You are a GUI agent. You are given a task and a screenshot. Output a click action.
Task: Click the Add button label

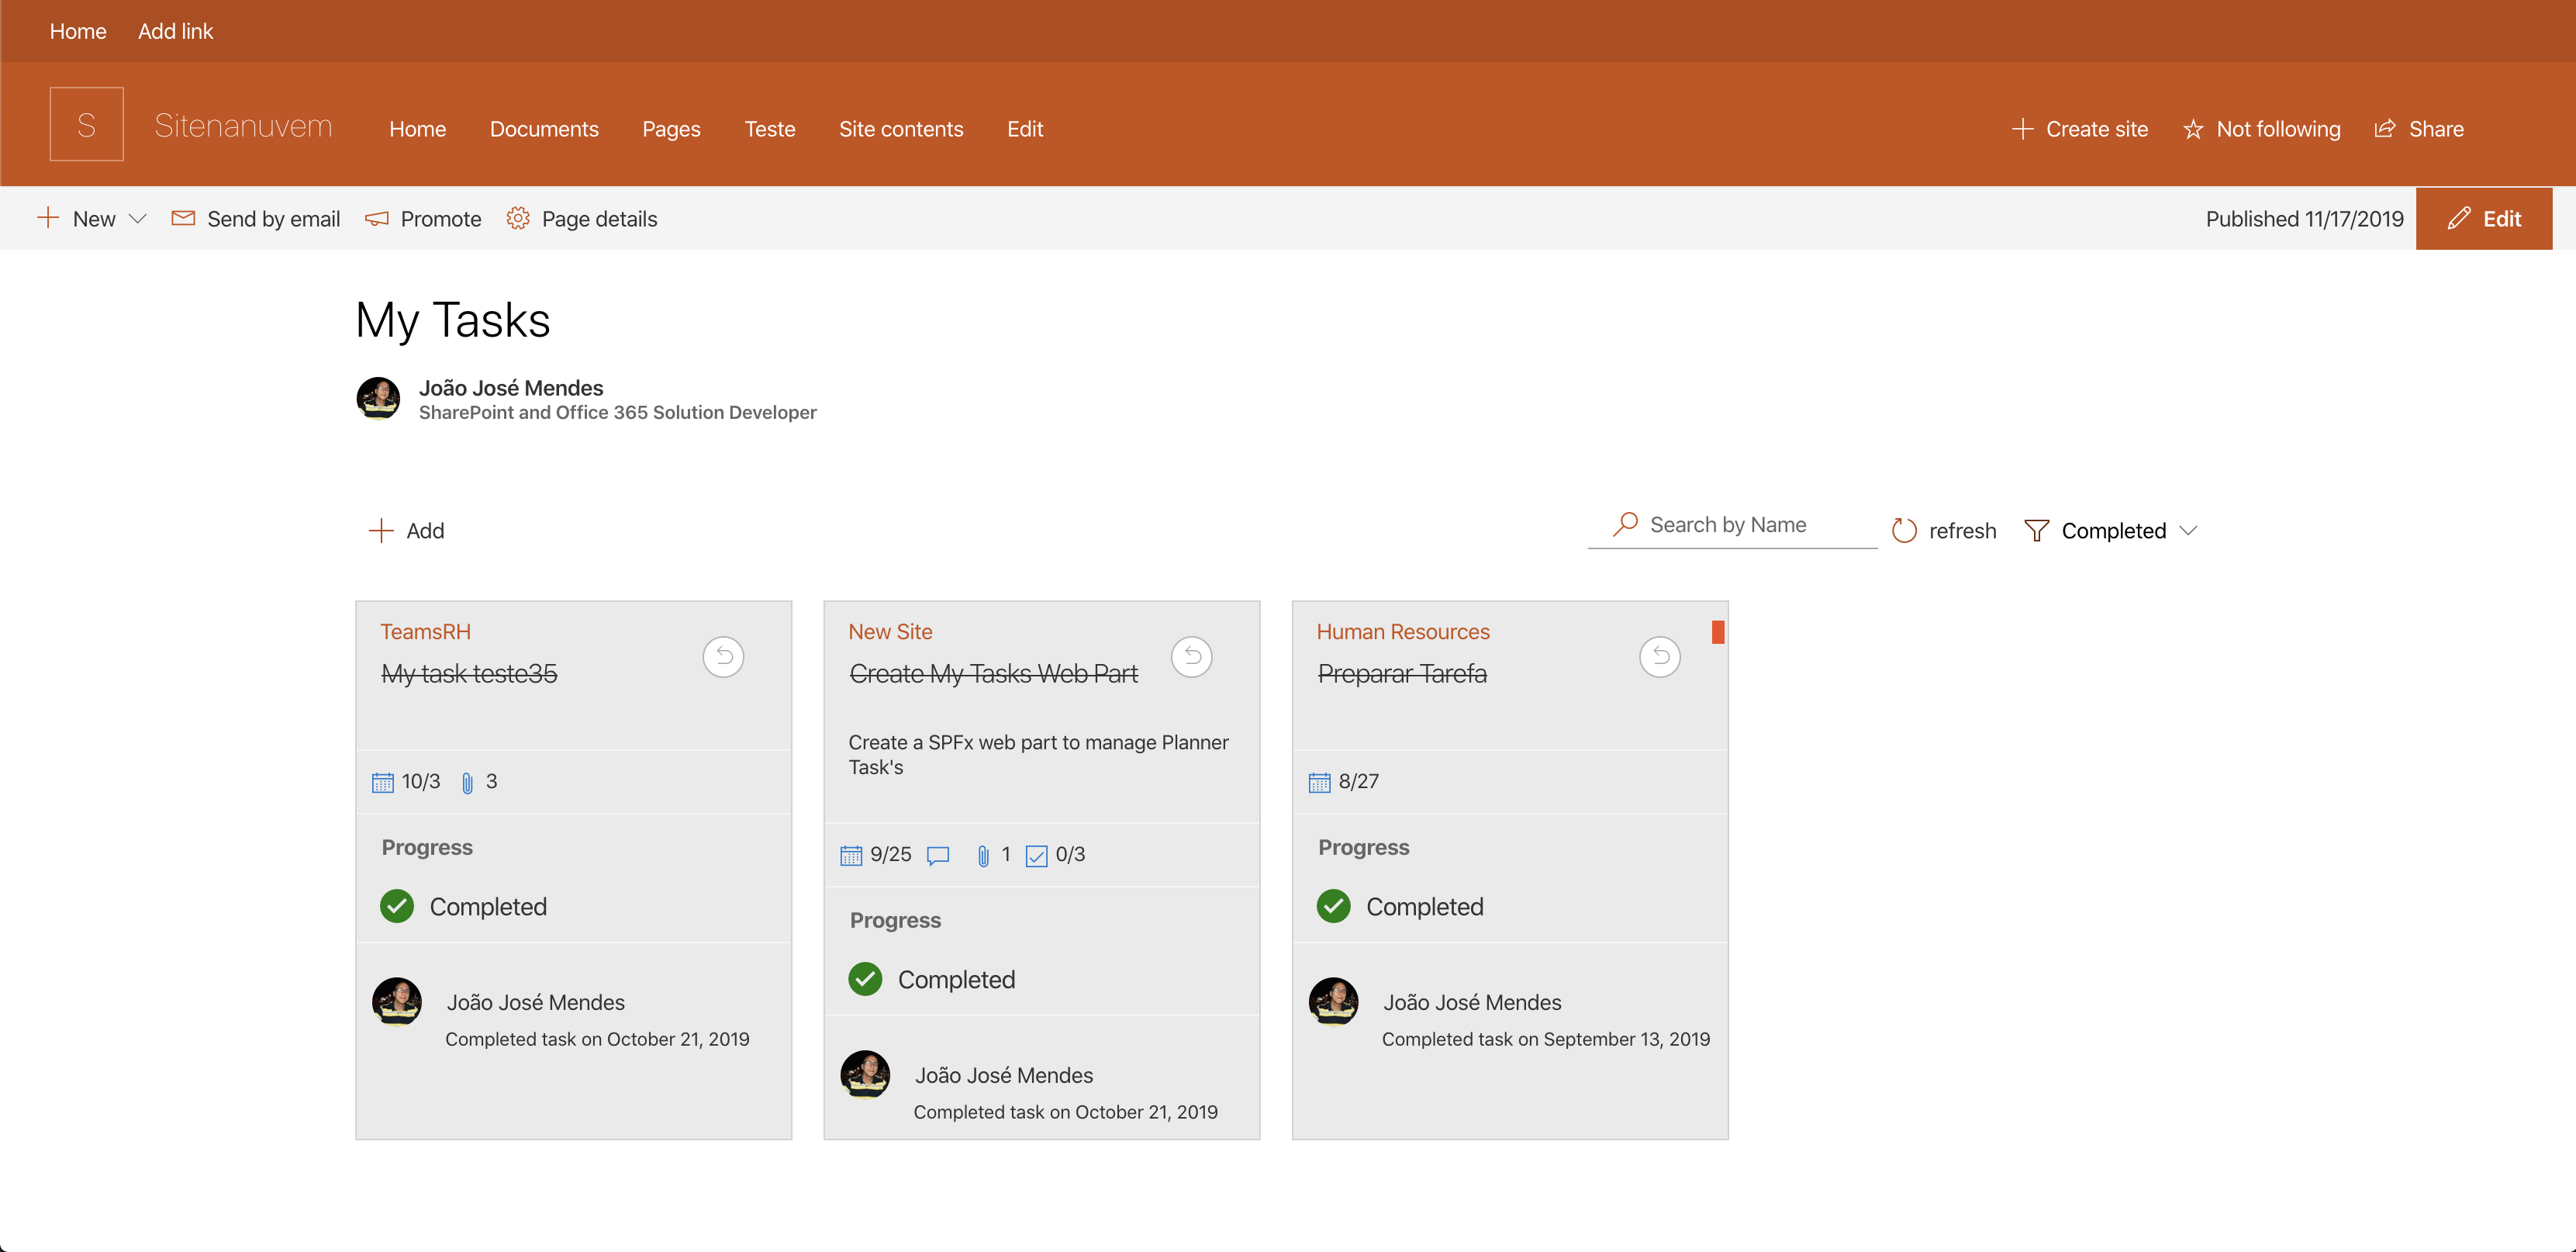point(425,531)
